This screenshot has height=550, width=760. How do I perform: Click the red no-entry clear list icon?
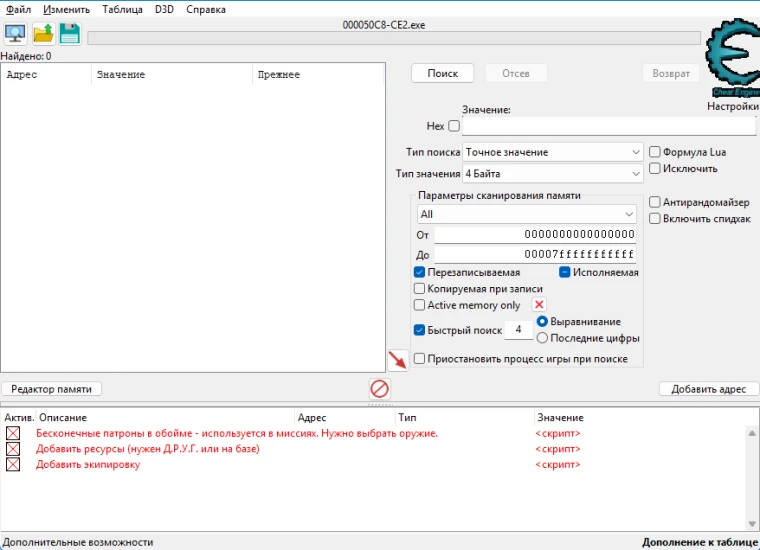coord(379,389)
